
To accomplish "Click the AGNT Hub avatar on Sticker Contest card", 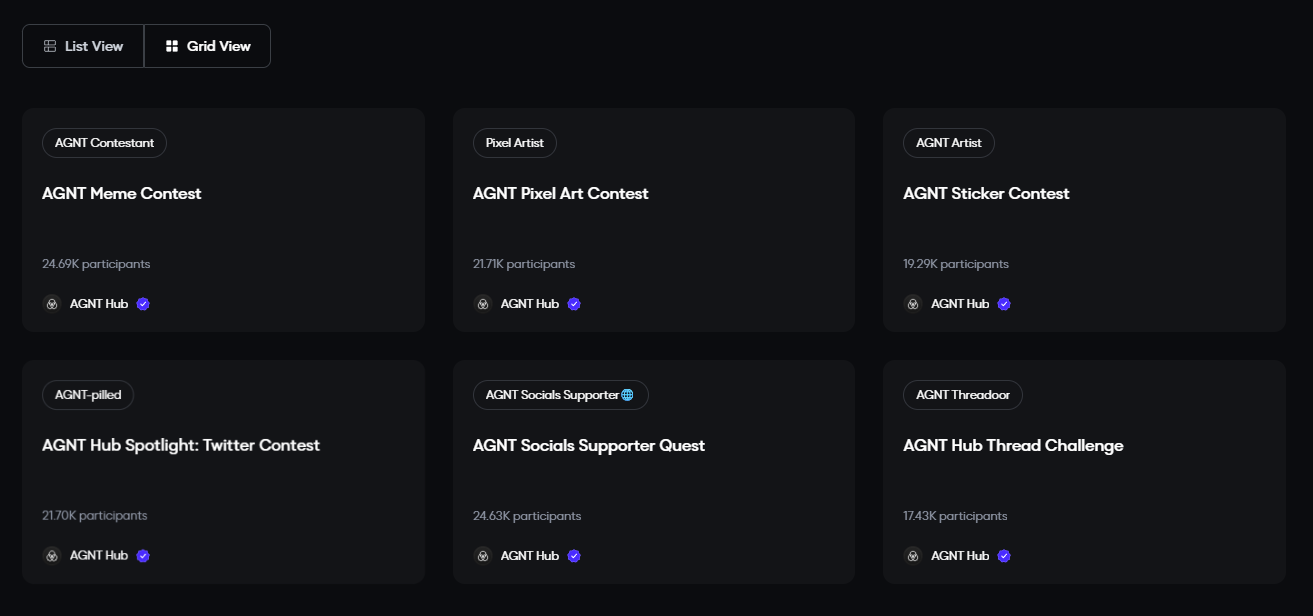I will tap(912, 303).
